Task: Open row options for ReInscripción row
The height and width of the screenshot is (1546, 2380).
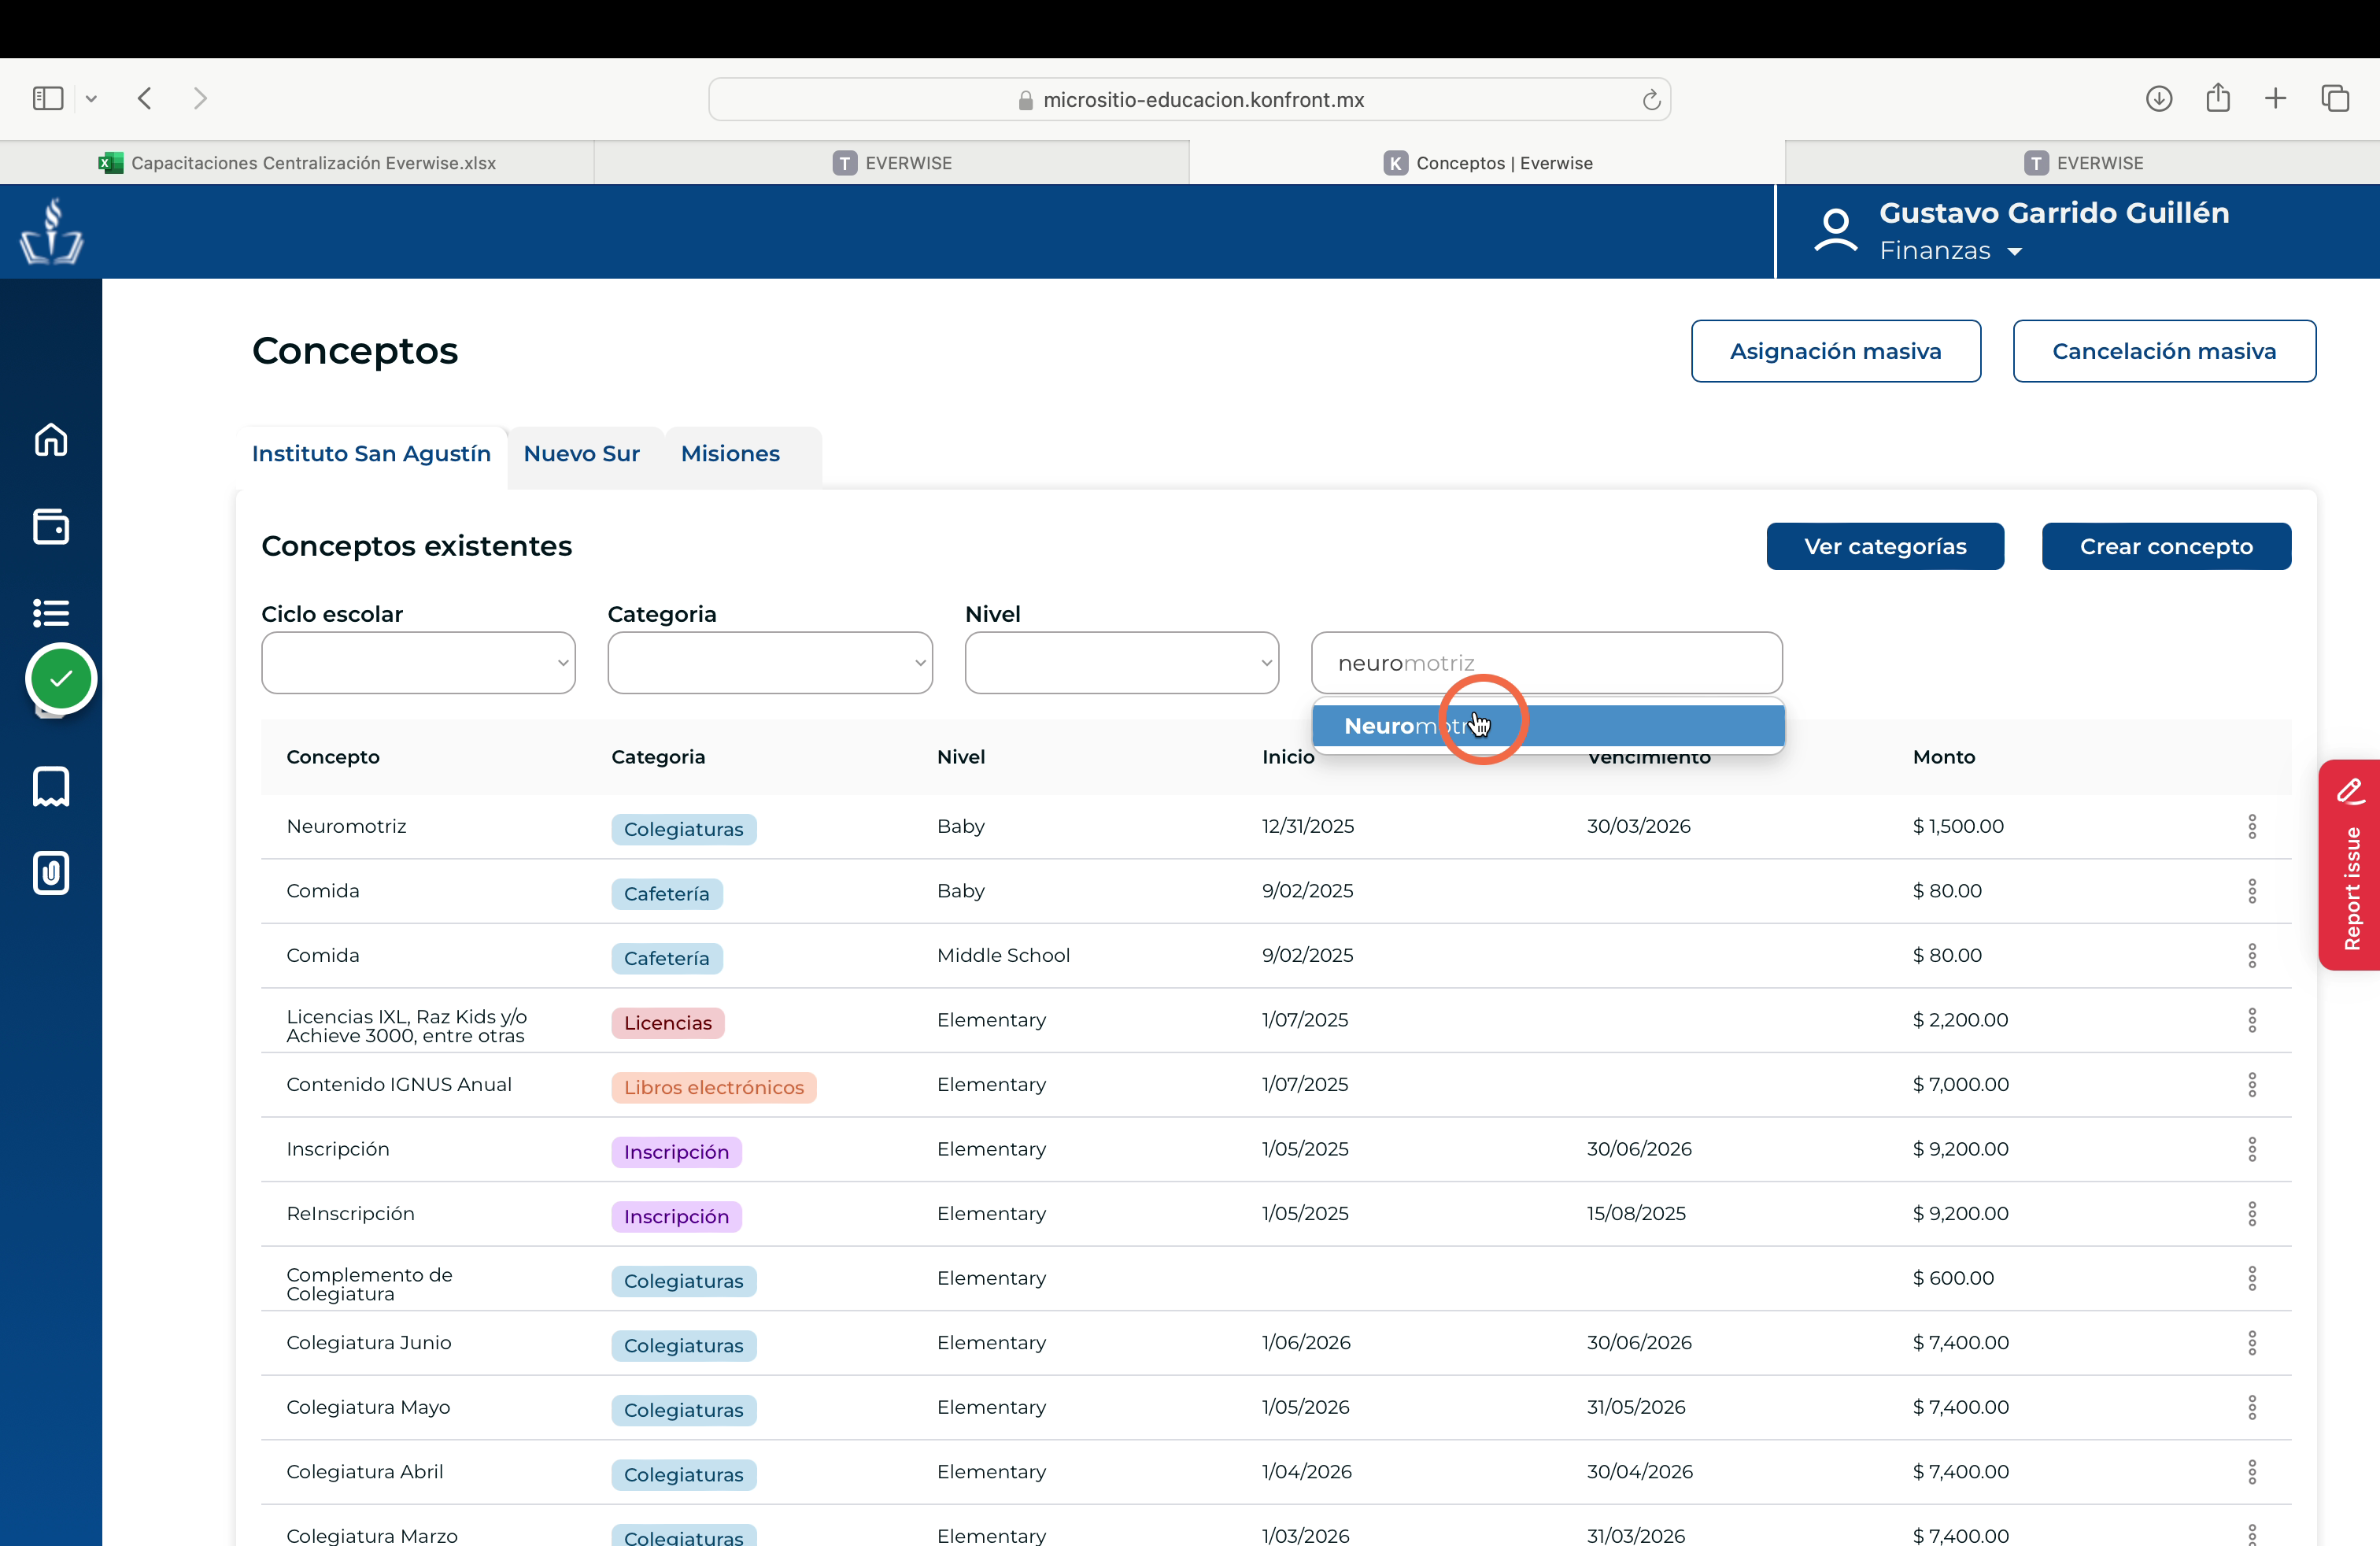Action: pos(2252,1213)
